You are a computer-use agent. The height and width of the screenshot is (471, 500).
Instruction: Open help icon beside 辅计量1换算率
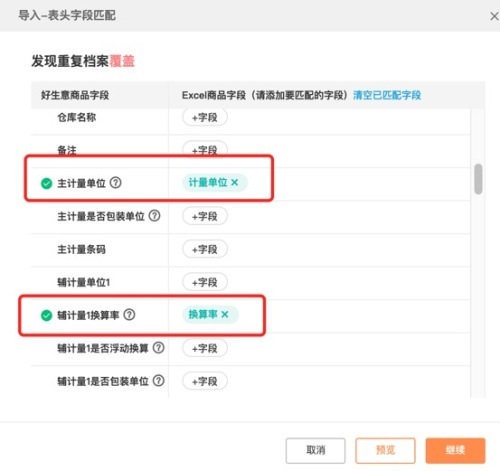[129, 314]
